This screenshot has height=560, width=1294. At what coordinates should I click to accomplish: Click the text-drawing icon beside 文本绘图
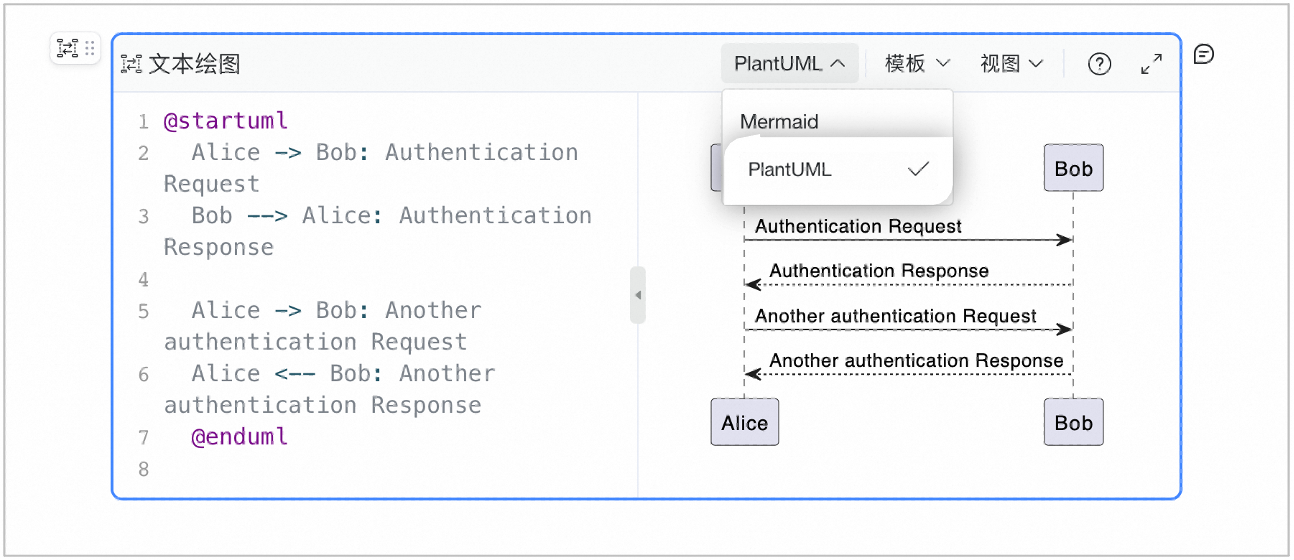tap(131, 64)
